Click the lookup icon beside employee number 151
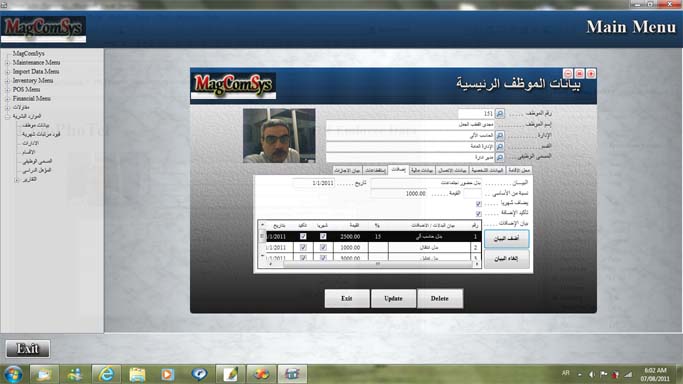Viewport: 683px width, 384px height. (500, 114)
